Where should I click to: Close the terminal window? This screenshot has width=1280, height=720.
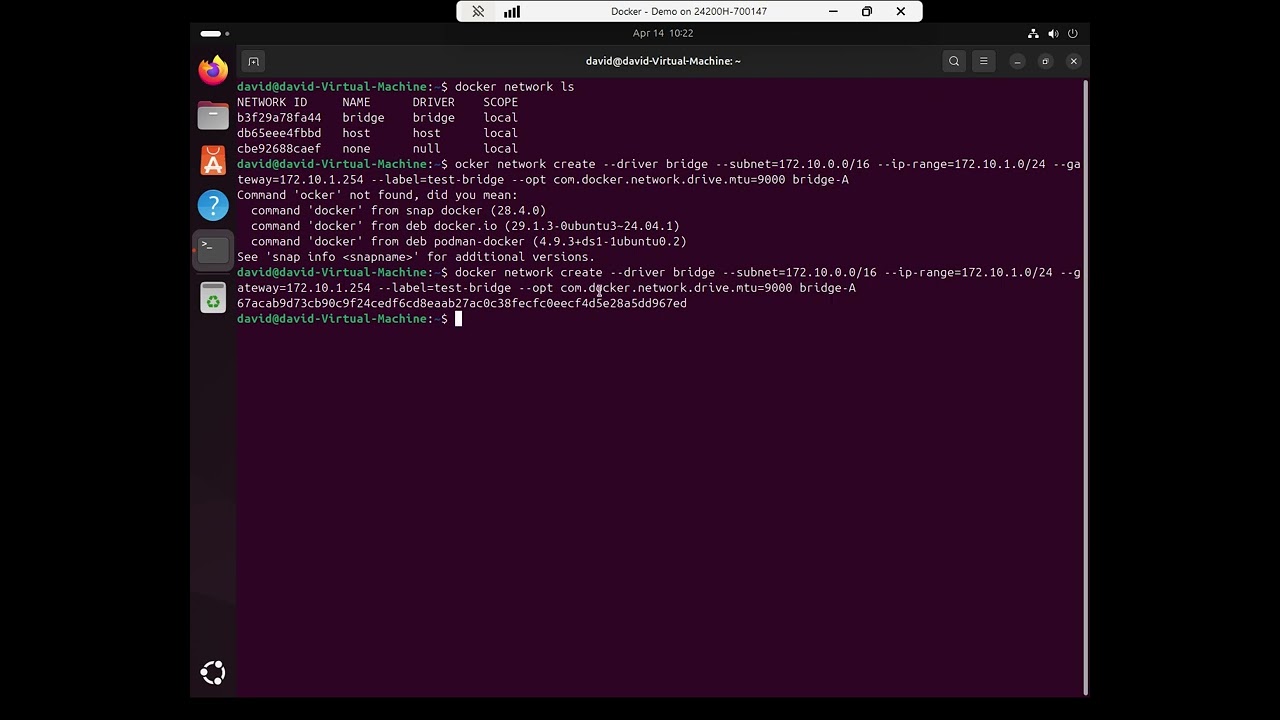[1074, 61]
